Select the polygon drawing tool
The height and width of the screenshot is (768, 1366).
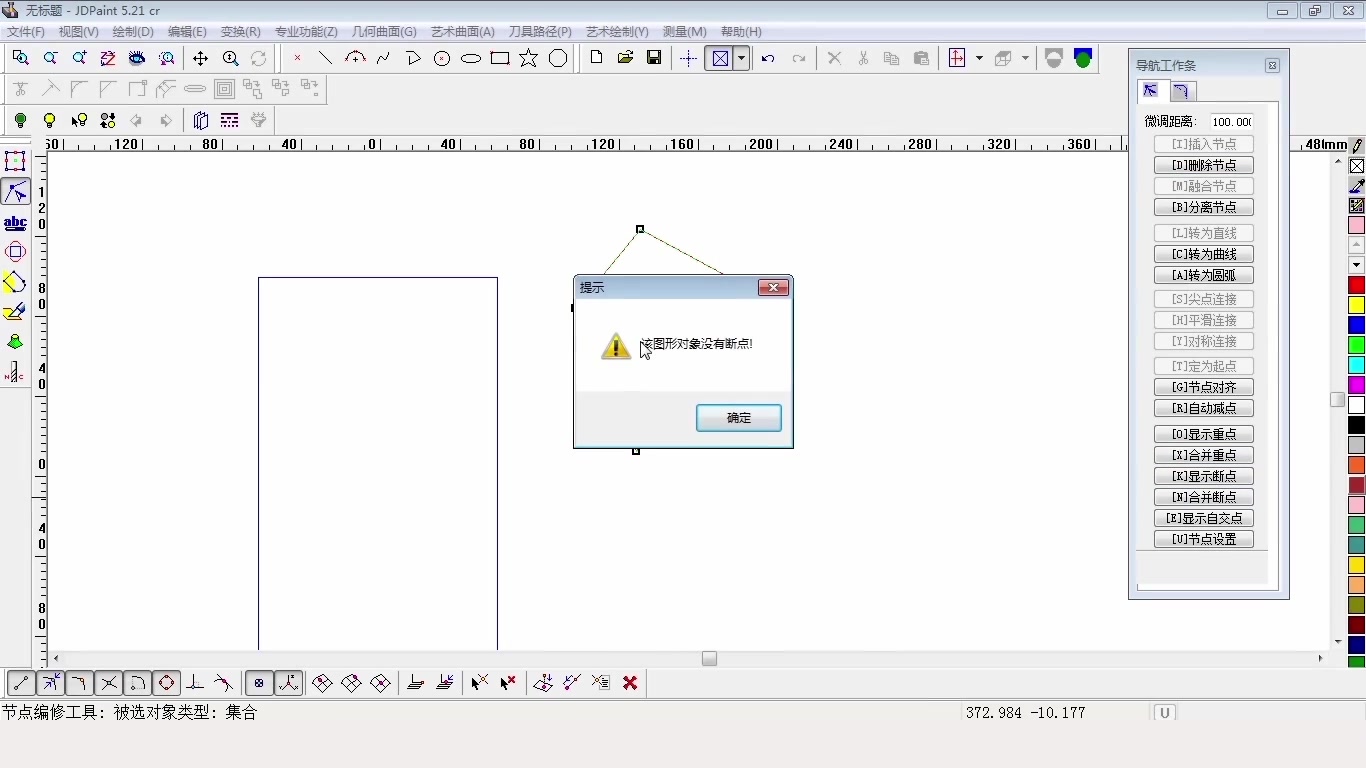pyautogui.click(x=558, y=58)
